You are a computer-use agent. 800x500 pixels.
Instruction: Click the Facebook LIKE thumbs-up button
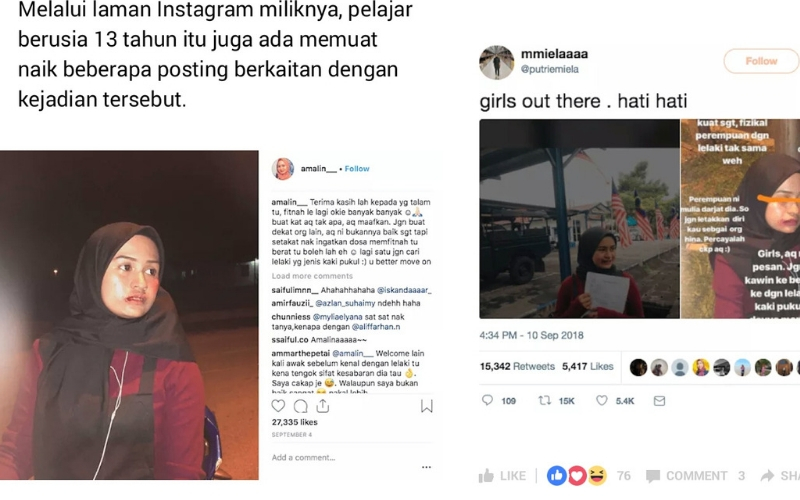[x=502, y=476]
